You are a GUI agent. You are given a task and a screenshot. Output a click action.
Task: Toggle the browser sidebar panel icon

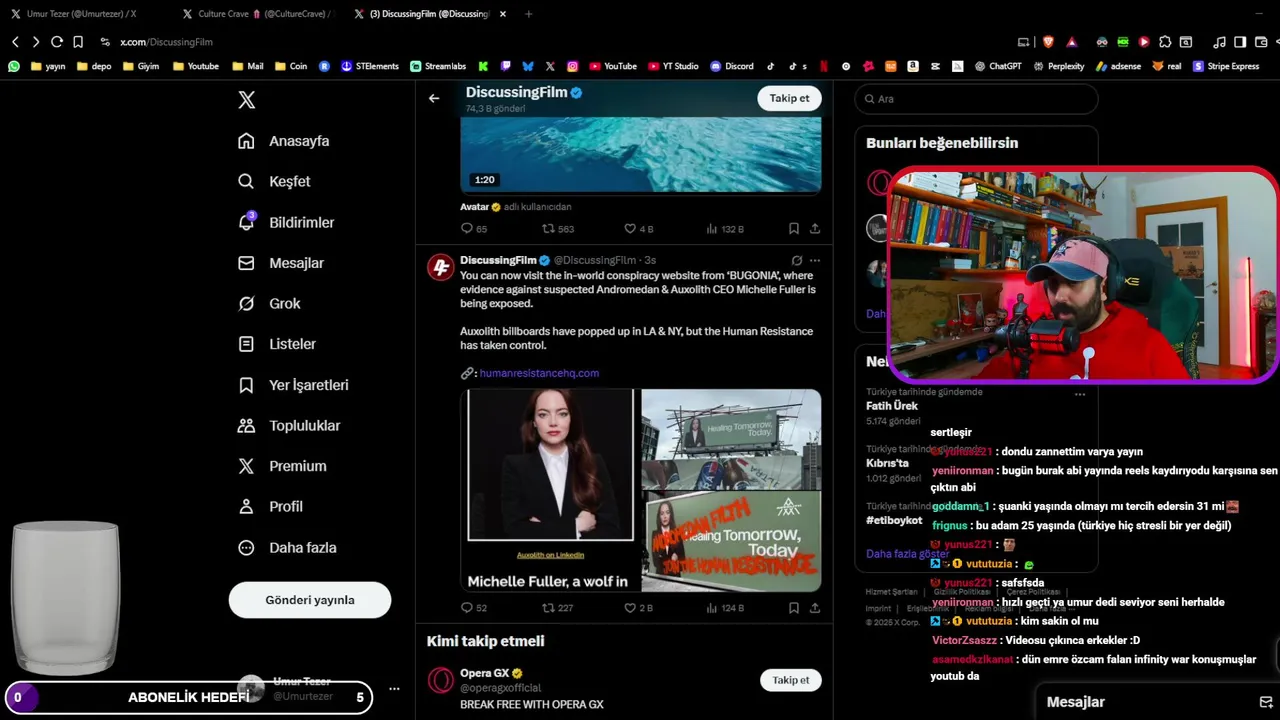(x=1240, y=42)
